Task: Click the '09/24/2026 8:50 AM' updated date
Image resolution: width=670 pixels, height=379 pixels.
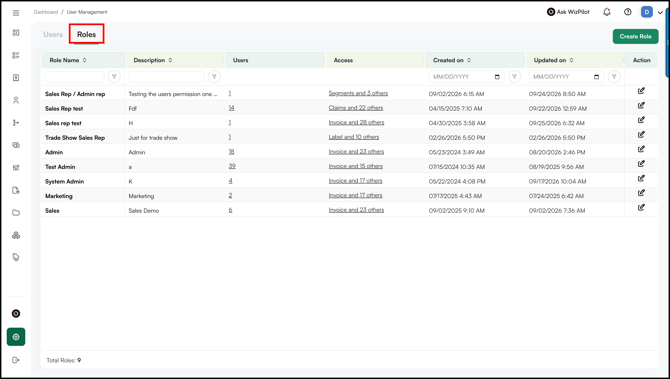Action: pyautogui.click(x=557, y=94)
